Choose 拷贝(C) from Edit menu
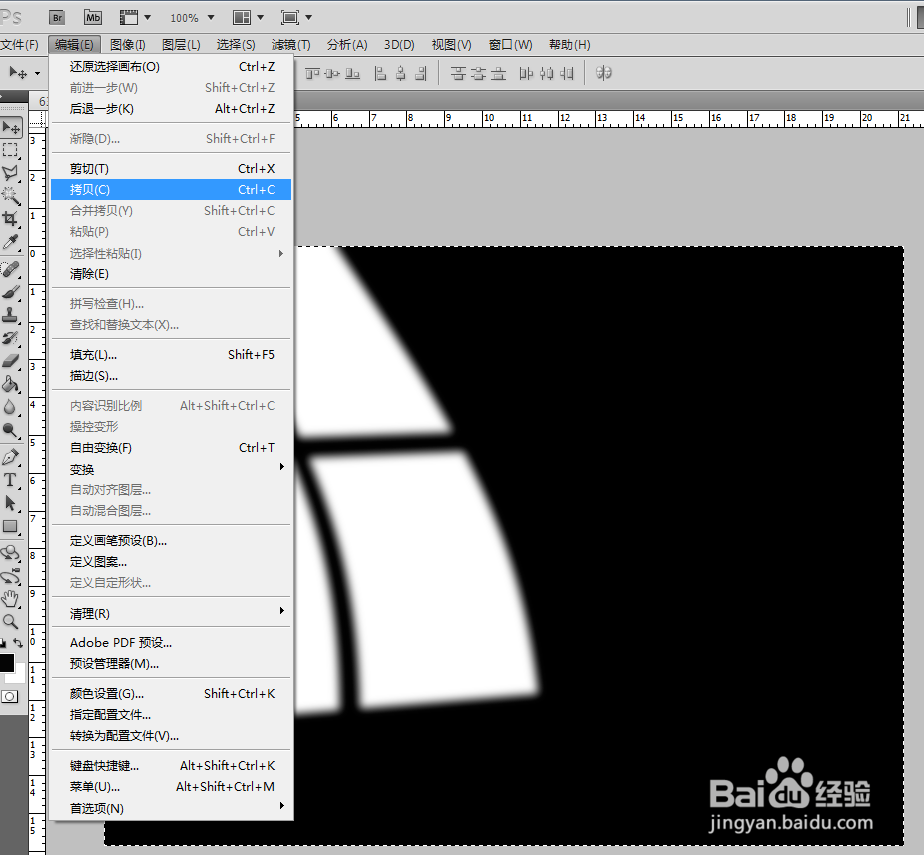The height and width of the screenshot is (855, 924). [x=171, y=190]
